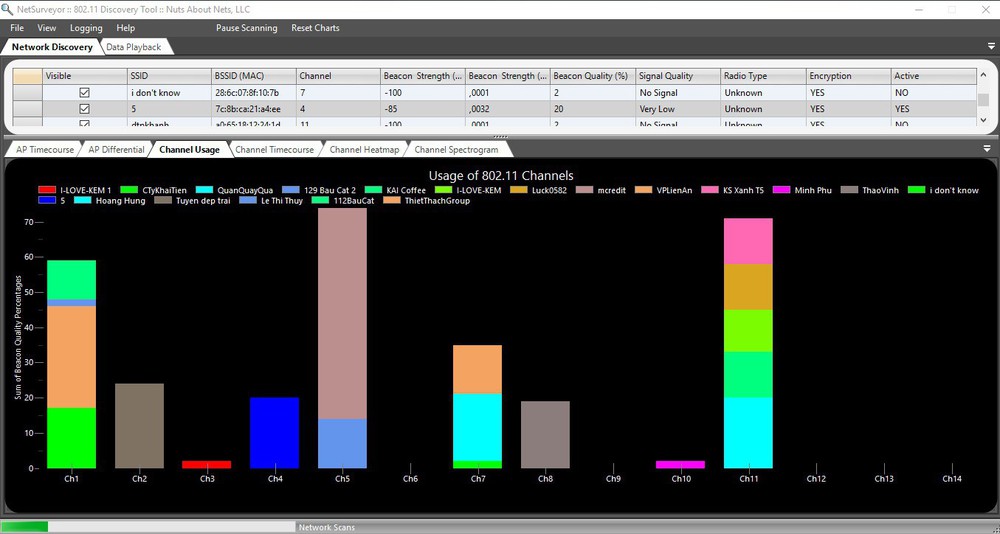Click Pause Scanning
Screen dimensions: 1000x534
click(246, 28)
